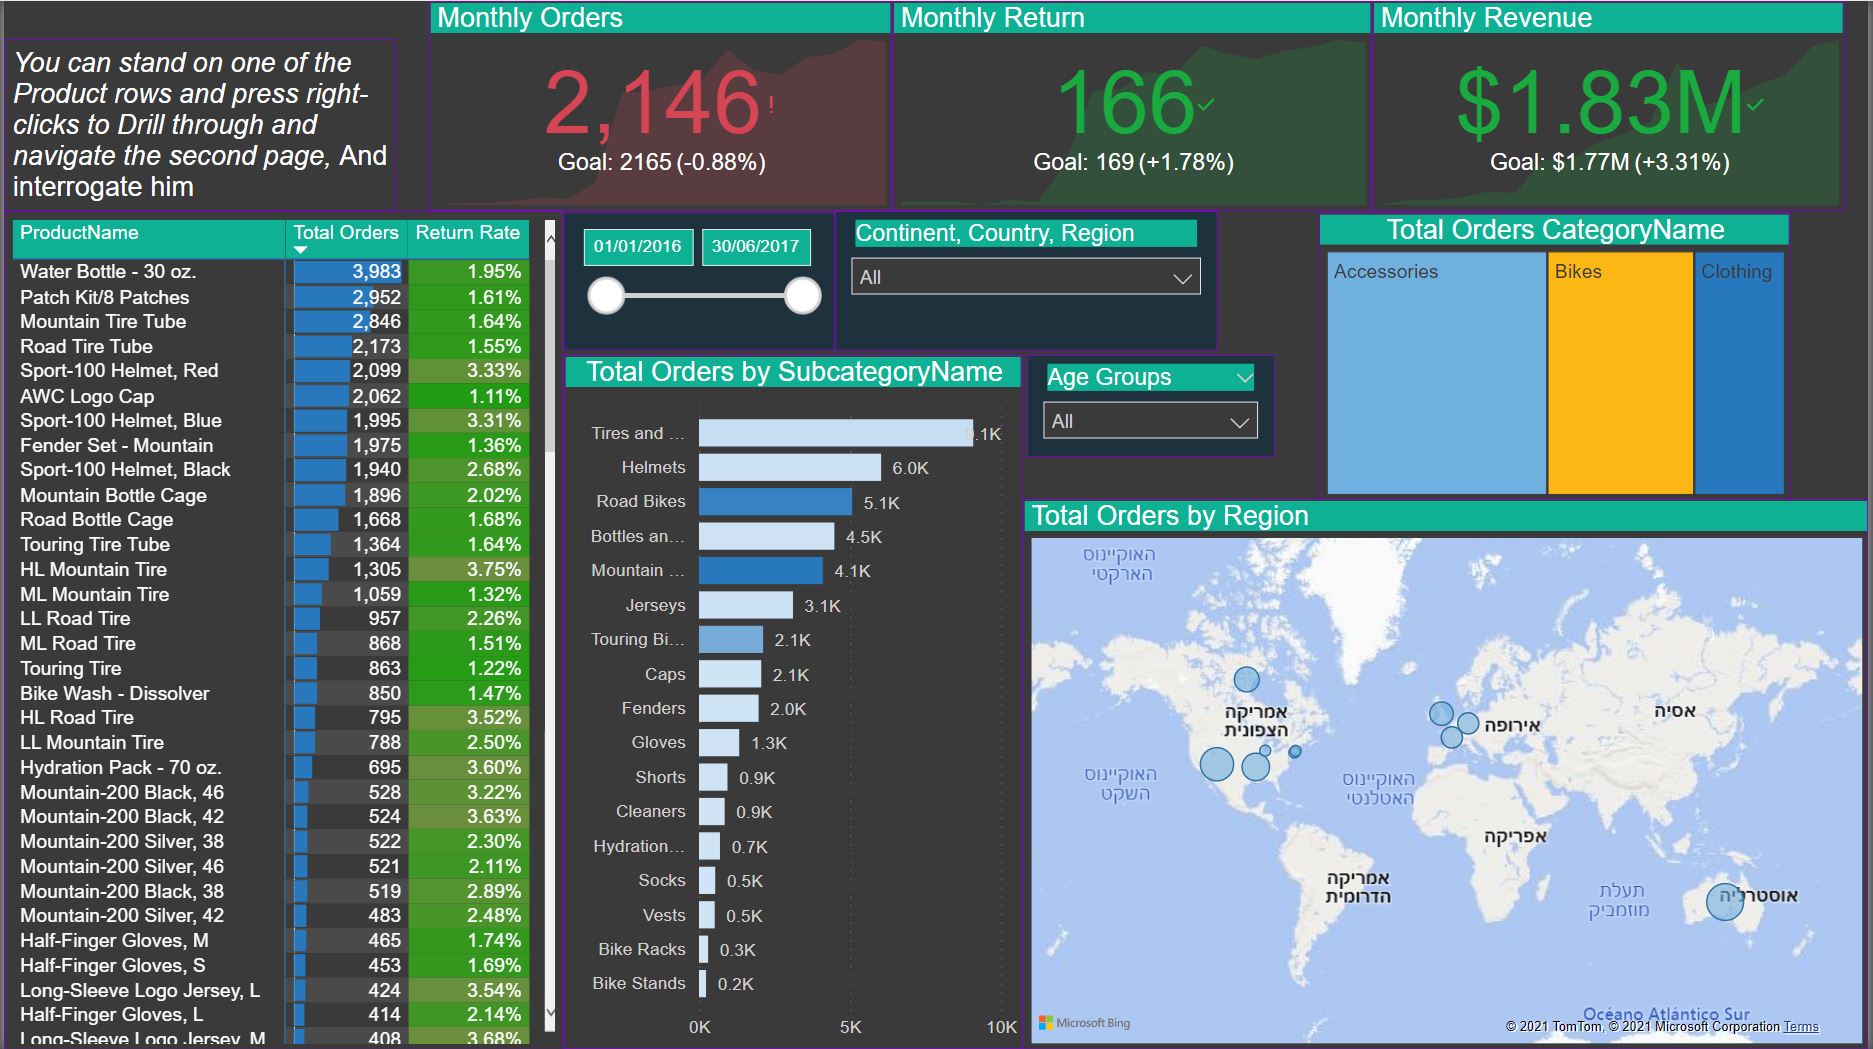Click the Microsoft Bing logo on the map
Viewport: 1873px width, 1049px height.
(x=1086, y=1023)
